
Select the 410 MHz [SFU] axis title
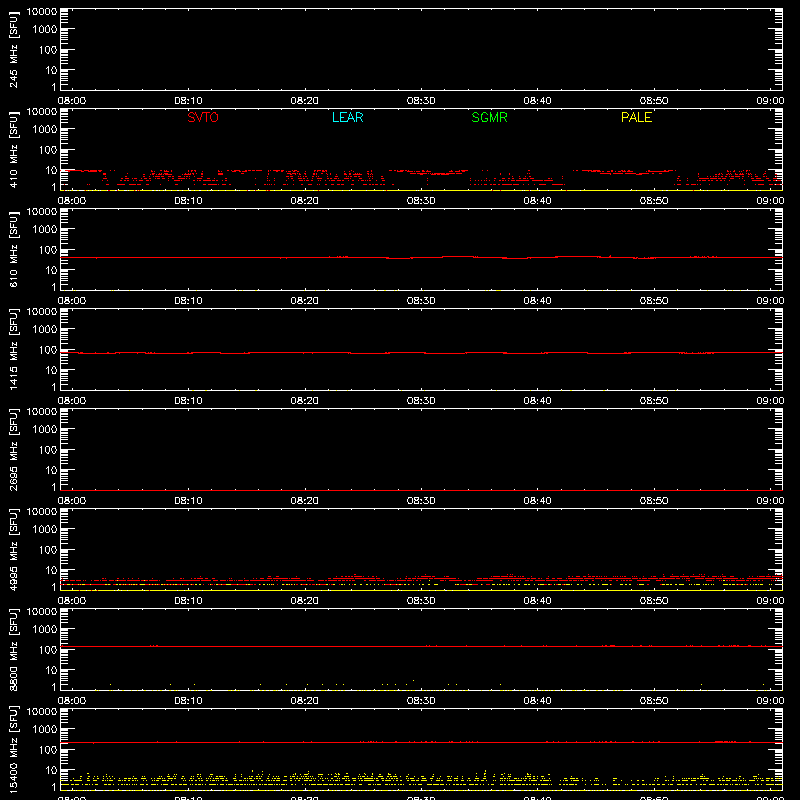coord(13,150)
